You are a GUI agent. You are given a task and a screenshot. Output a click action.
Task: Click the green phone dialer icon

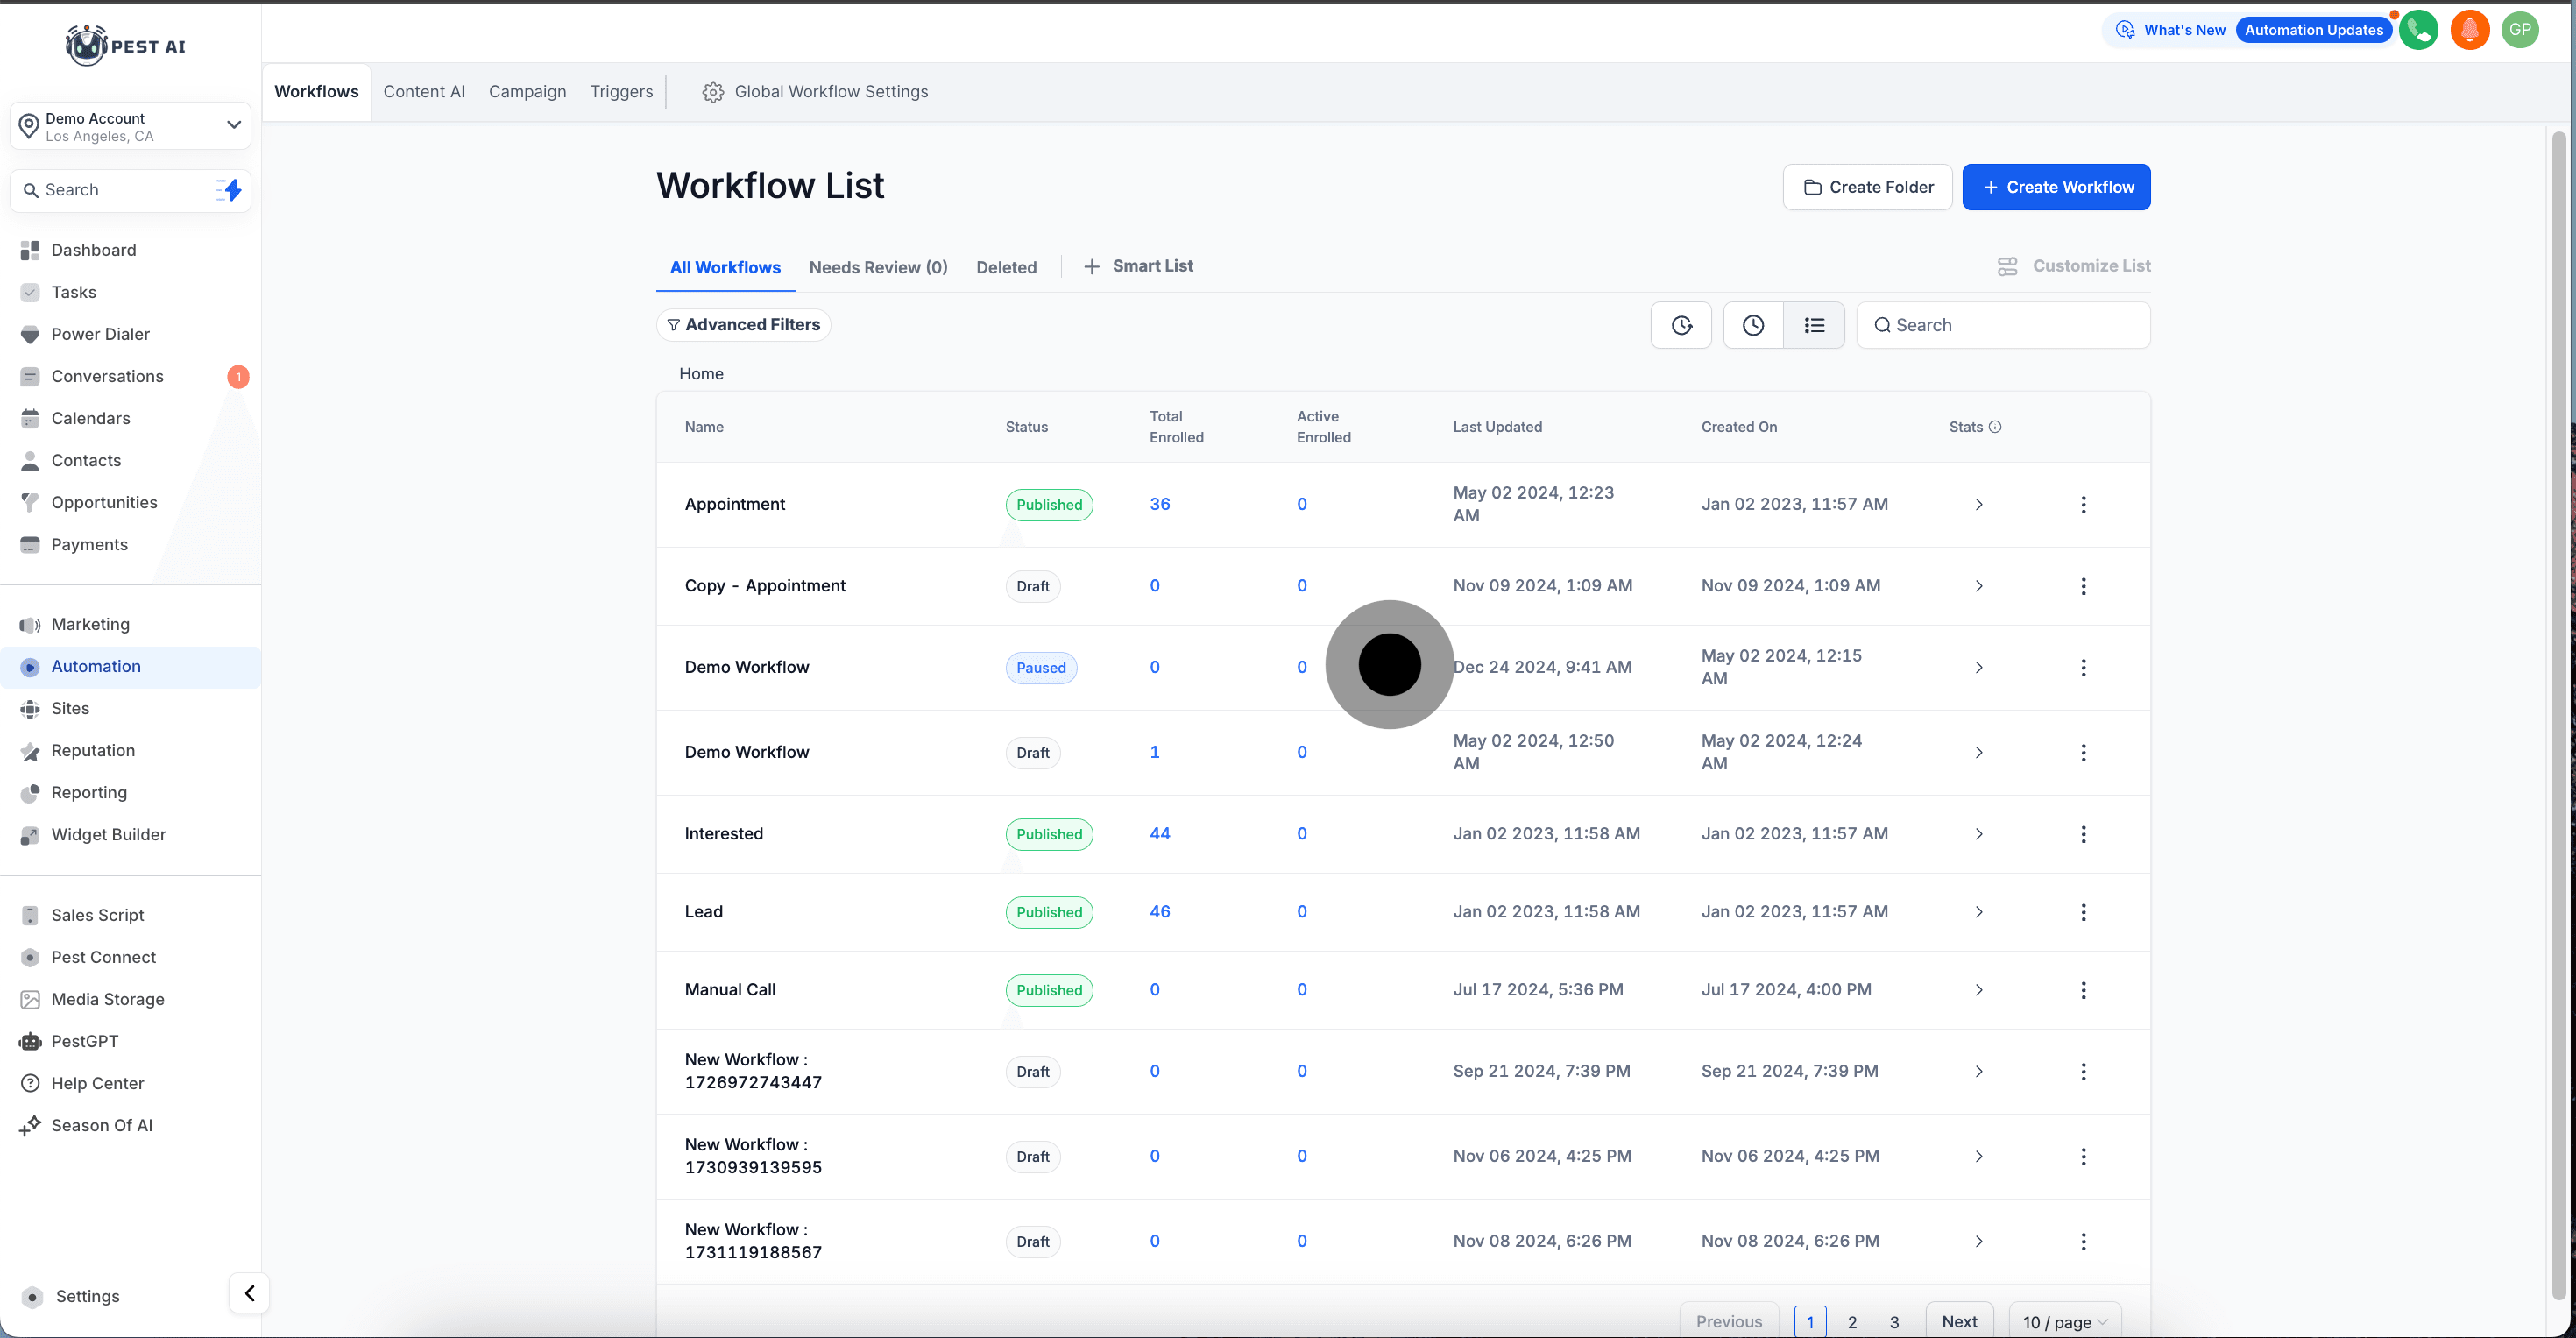click(2418, 30)
